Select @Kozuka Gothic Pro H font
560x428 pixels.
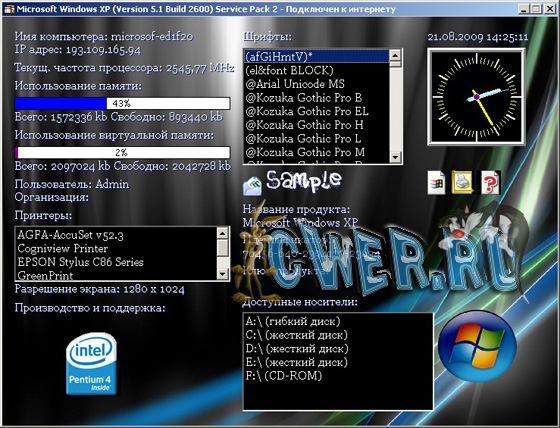[x=317, y=125]
